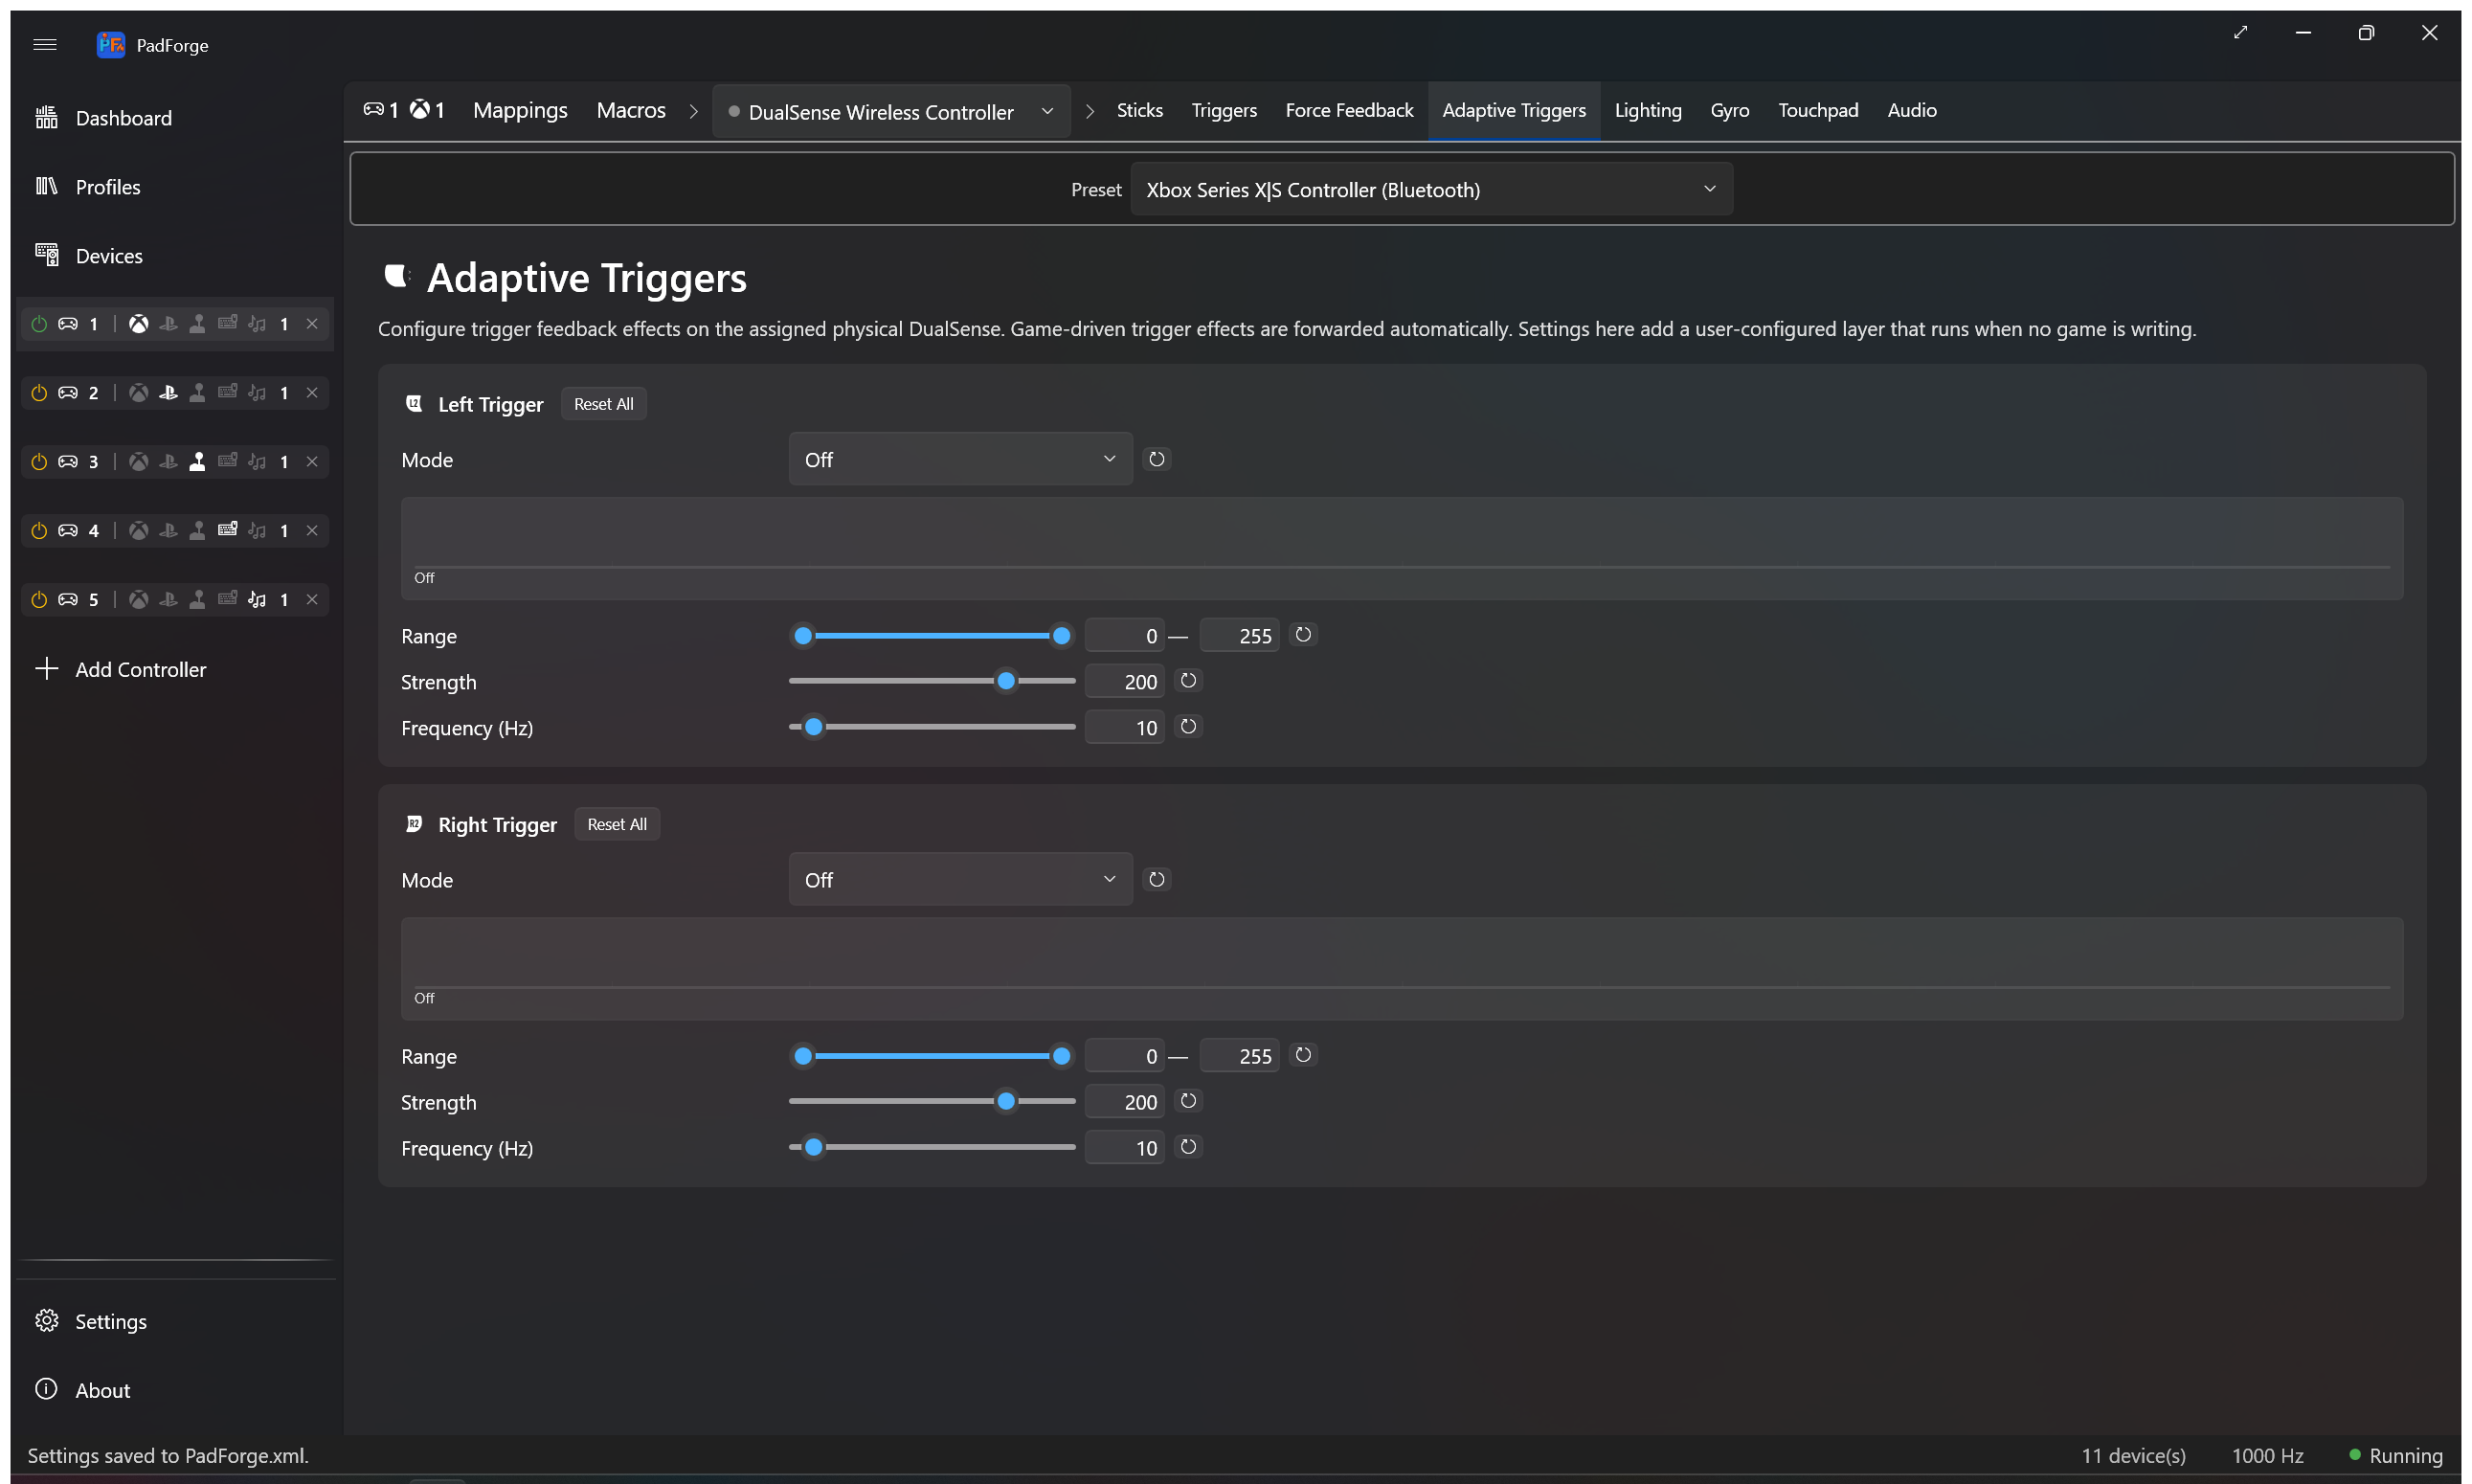The image size is (2472, 1484).
Task: Click the Right Trigger Range upper handle
Action: pyautogui.click(x=1061, y=1056)
